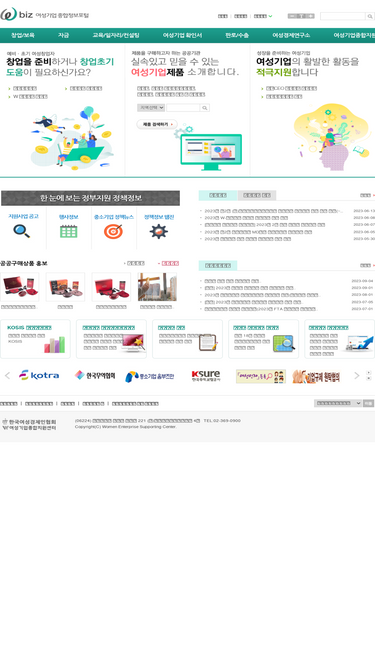This screenshot has width=375, height=667.
Task: Open 여성경제연구소 menu
Action: (291, 35)
